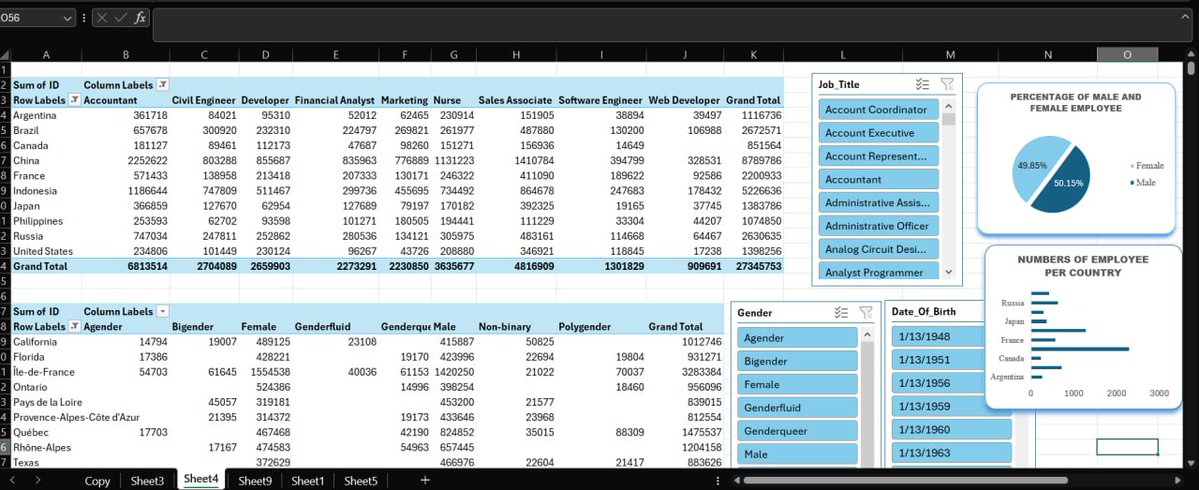Select 1/13/1948 in Date_Of_Birth slicer
Image resolution: width=1199 pixels, height=490 pixels.
pos(937,337)
